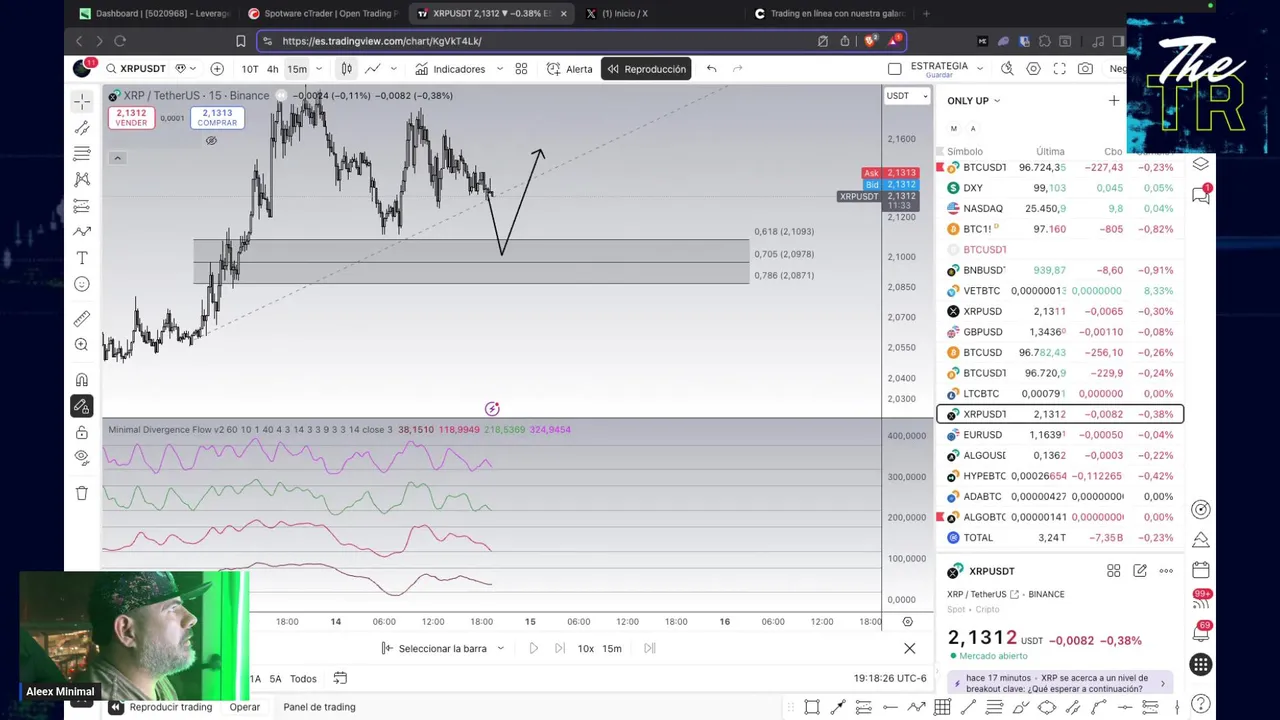
Task: Toggle the M flag filter in watchlist
Action: point(953,129)
